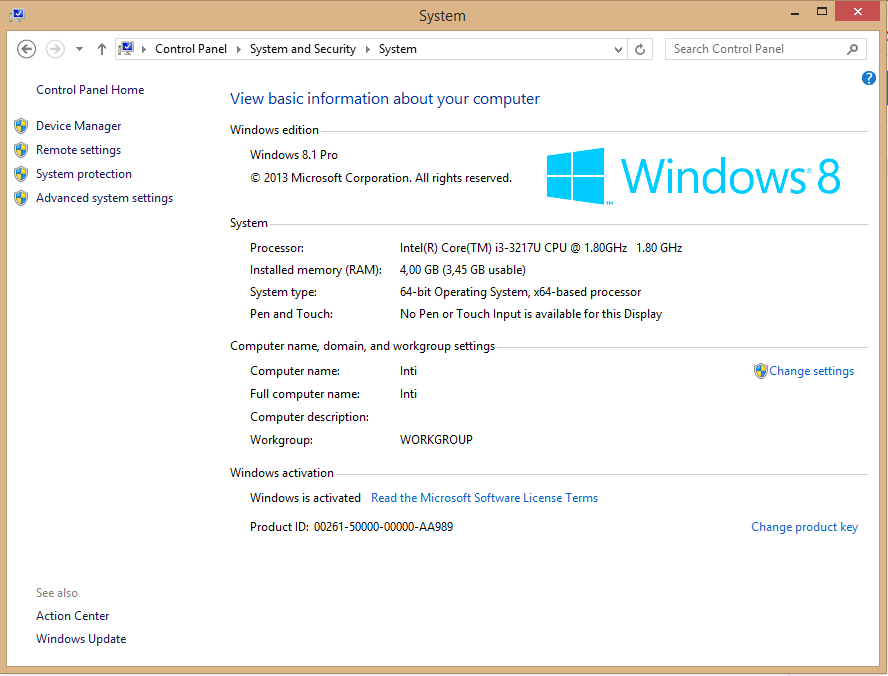888x676 pixels.
Task: Open Help via question mark icon
Action: (x=869, y=78)
